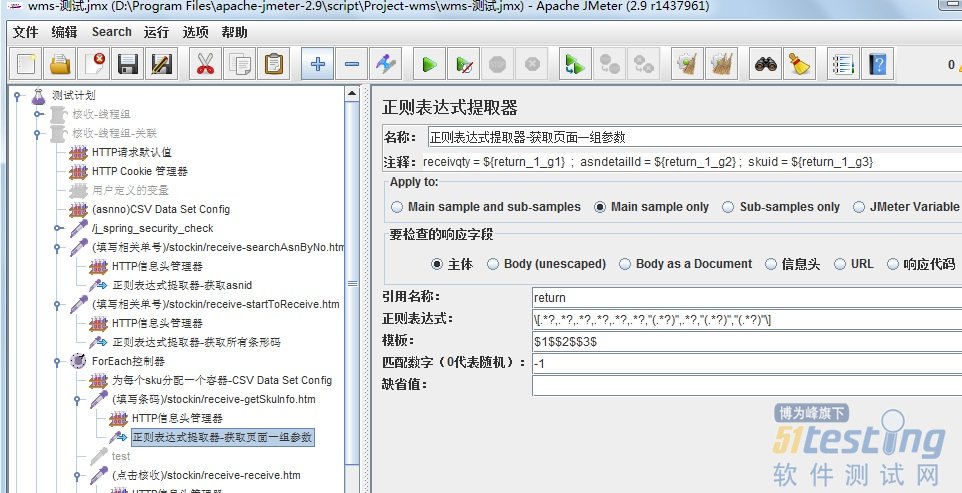This screenshot has height=493, width=962.
Task: Select Main sample only radio
Action: 600,207
